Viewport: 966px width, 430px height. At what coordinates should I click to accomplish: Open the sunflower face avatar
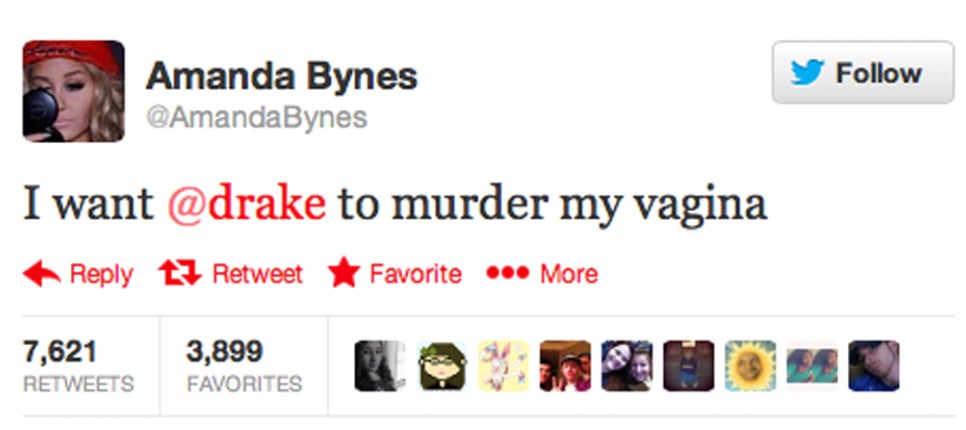(750, 366)
